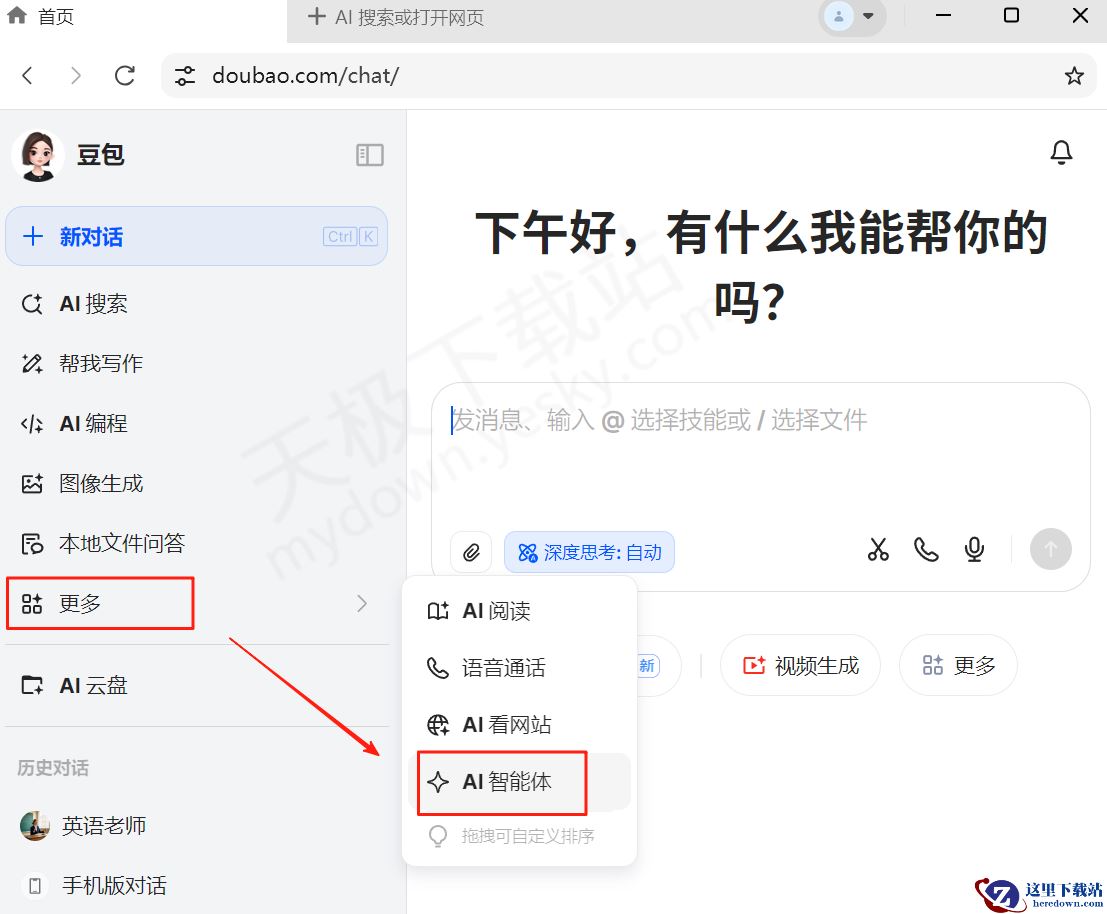Bookmark page with the star icon
The image size is (1107, 914).
1074,76
